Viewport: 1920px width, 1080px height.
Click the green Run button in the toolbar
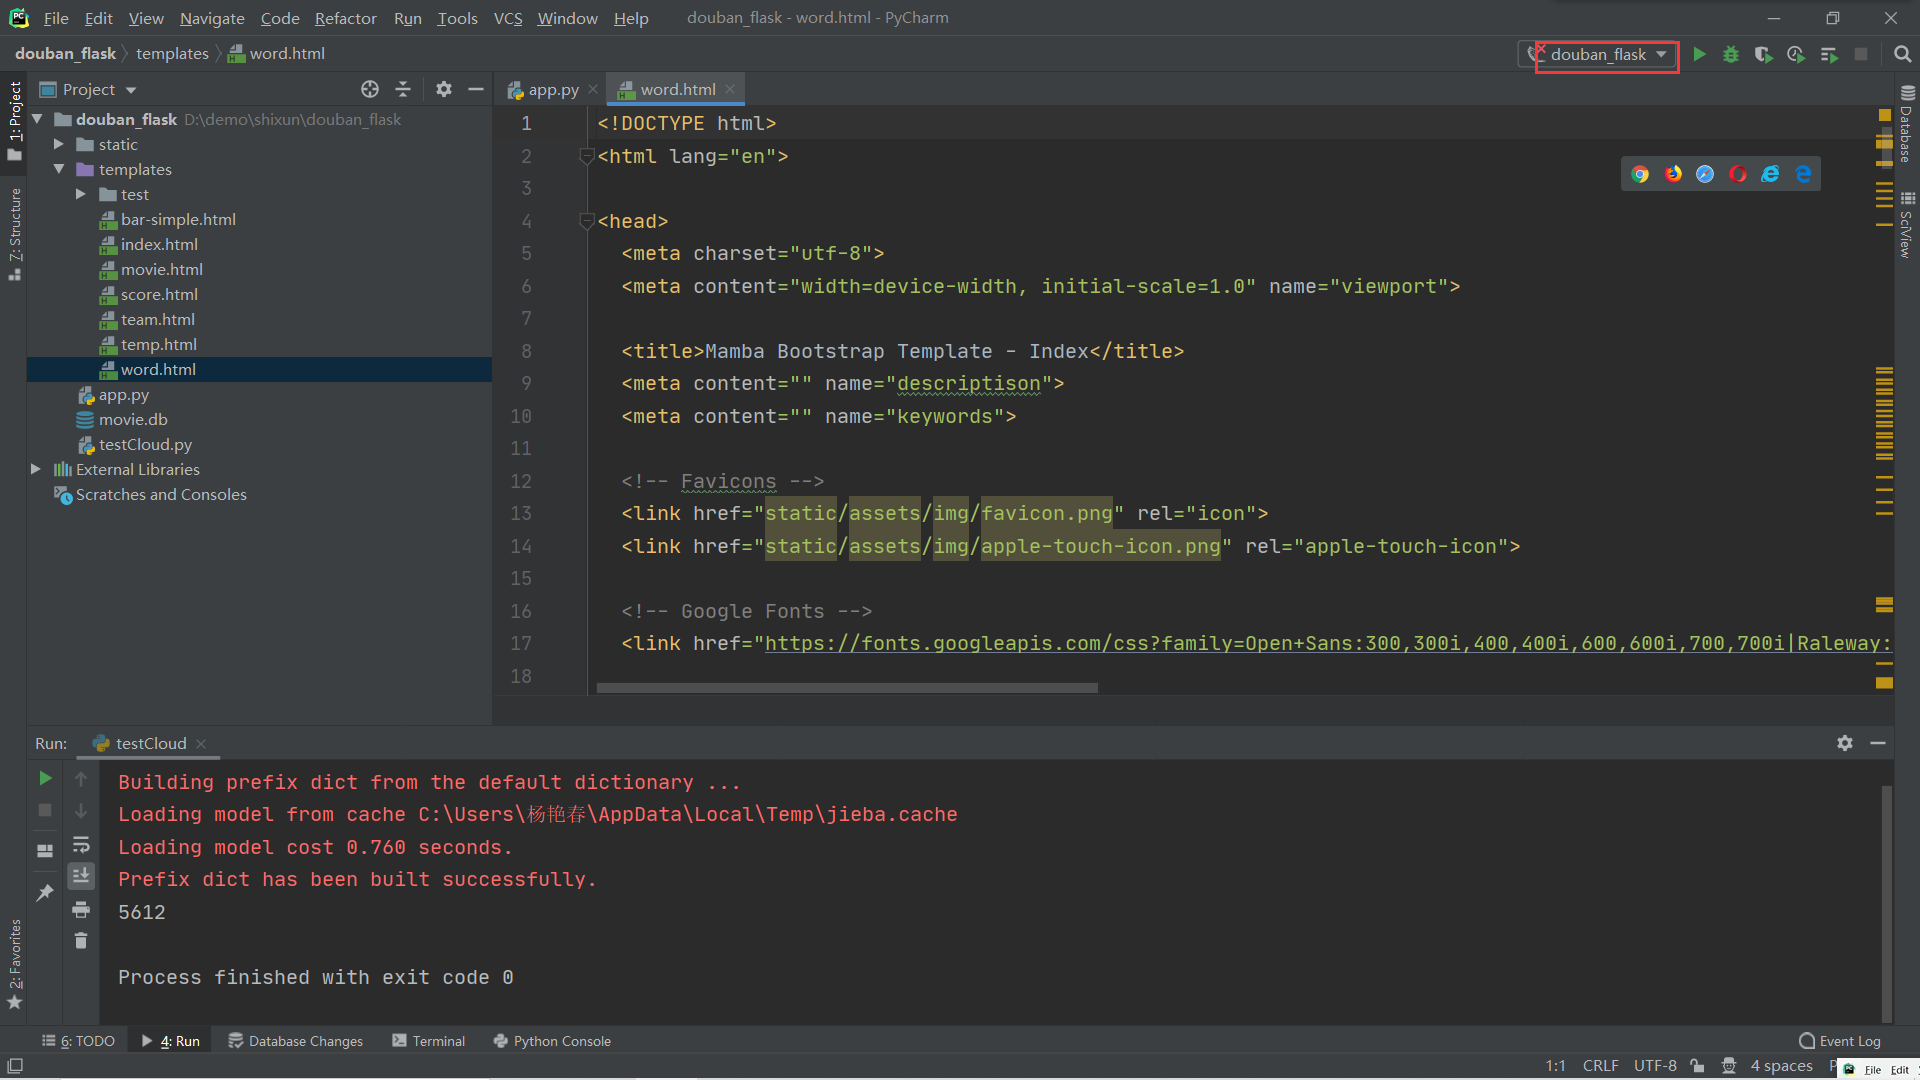click(x=1699, y=55)
